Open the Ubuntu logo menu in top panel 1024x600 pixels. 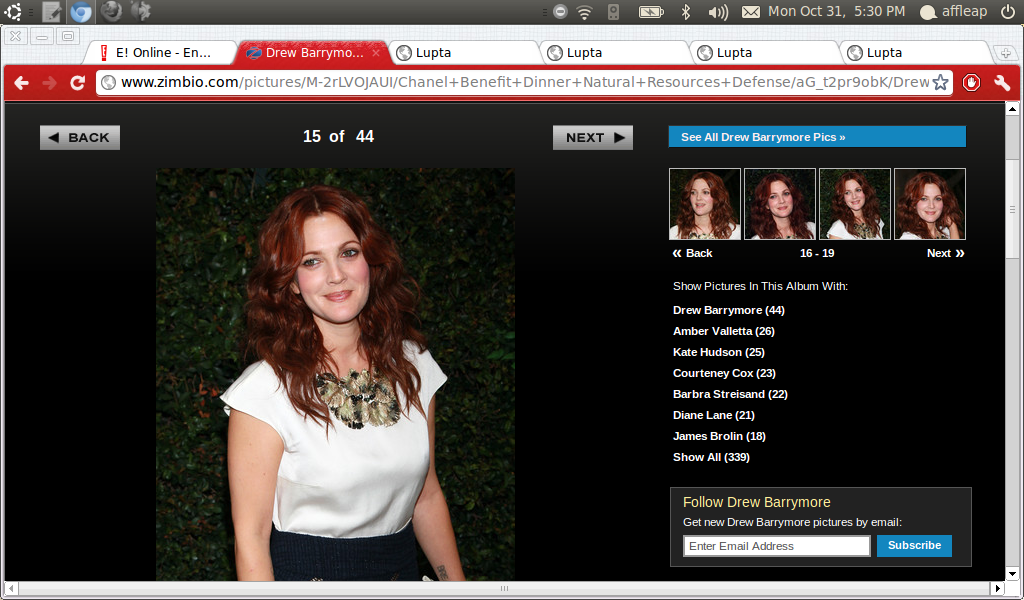coord(12,11)
